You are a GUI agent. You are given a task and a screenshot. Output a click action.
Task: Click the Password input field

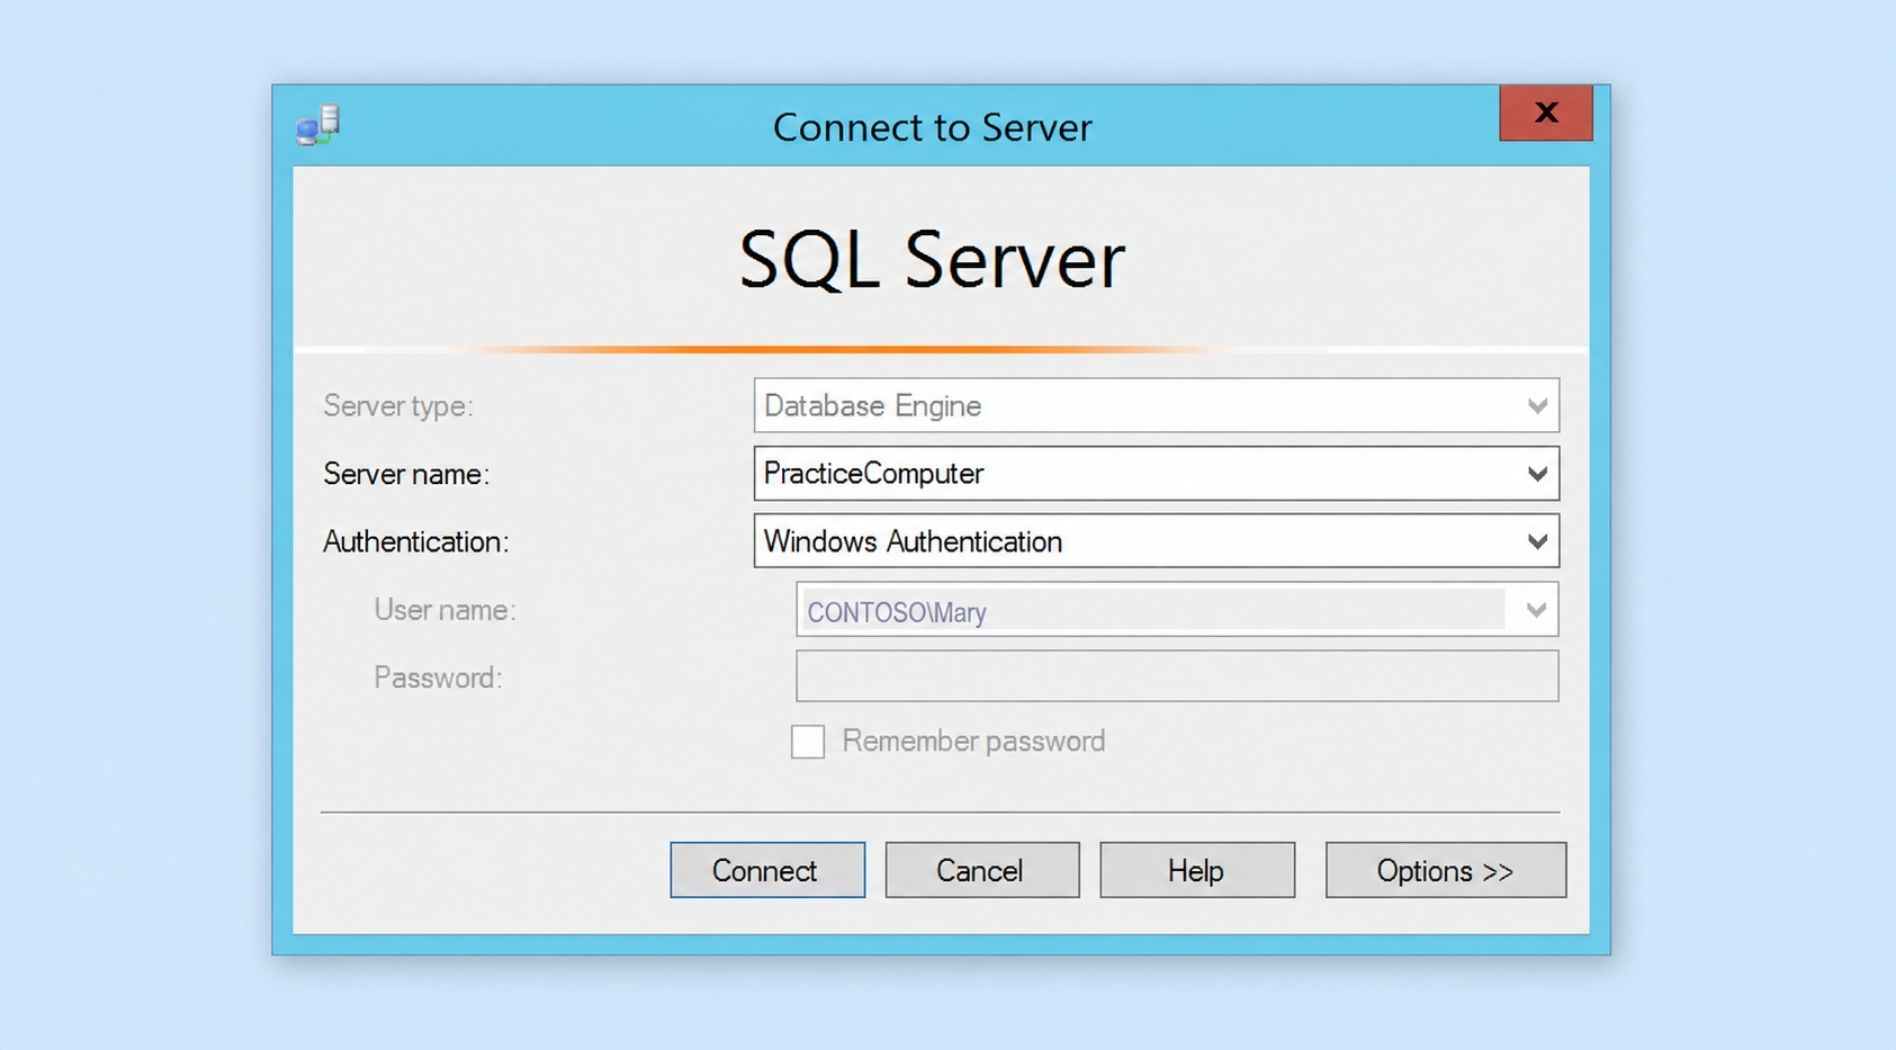pyautogui.click(x=1177, y=676)
